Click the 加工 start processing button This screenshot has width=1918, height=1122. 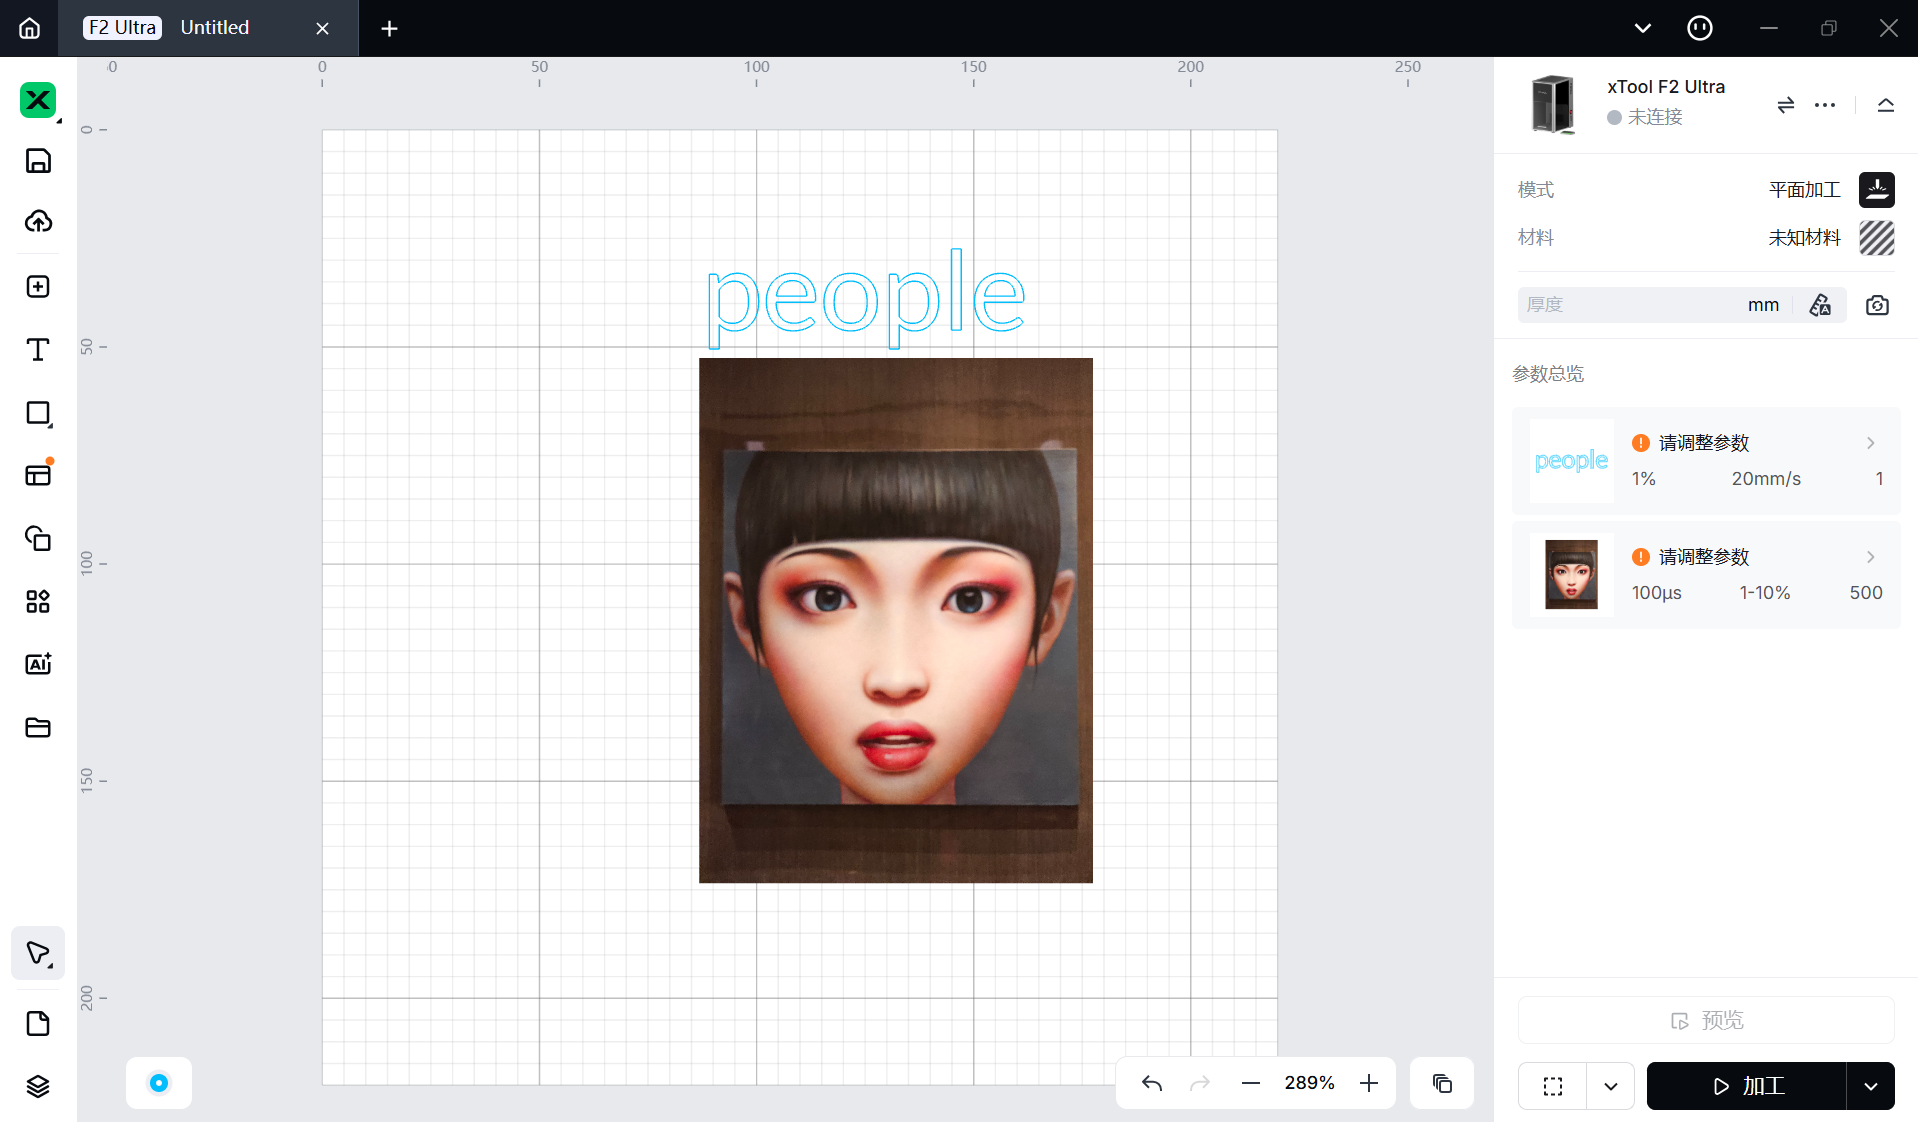click(1746, 1086)
